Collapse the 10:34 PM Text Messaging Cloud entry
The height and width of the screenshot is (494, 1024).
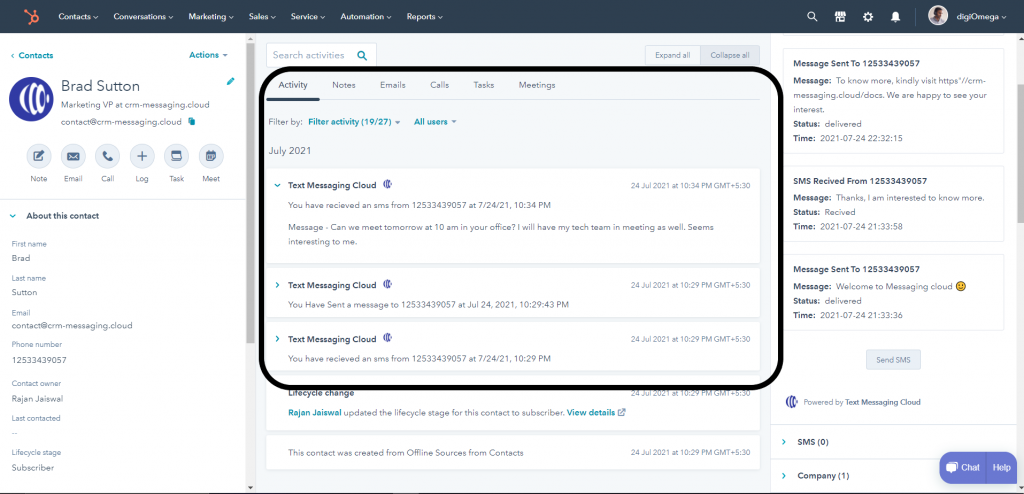pyautogui.click(x=277, y=186)
